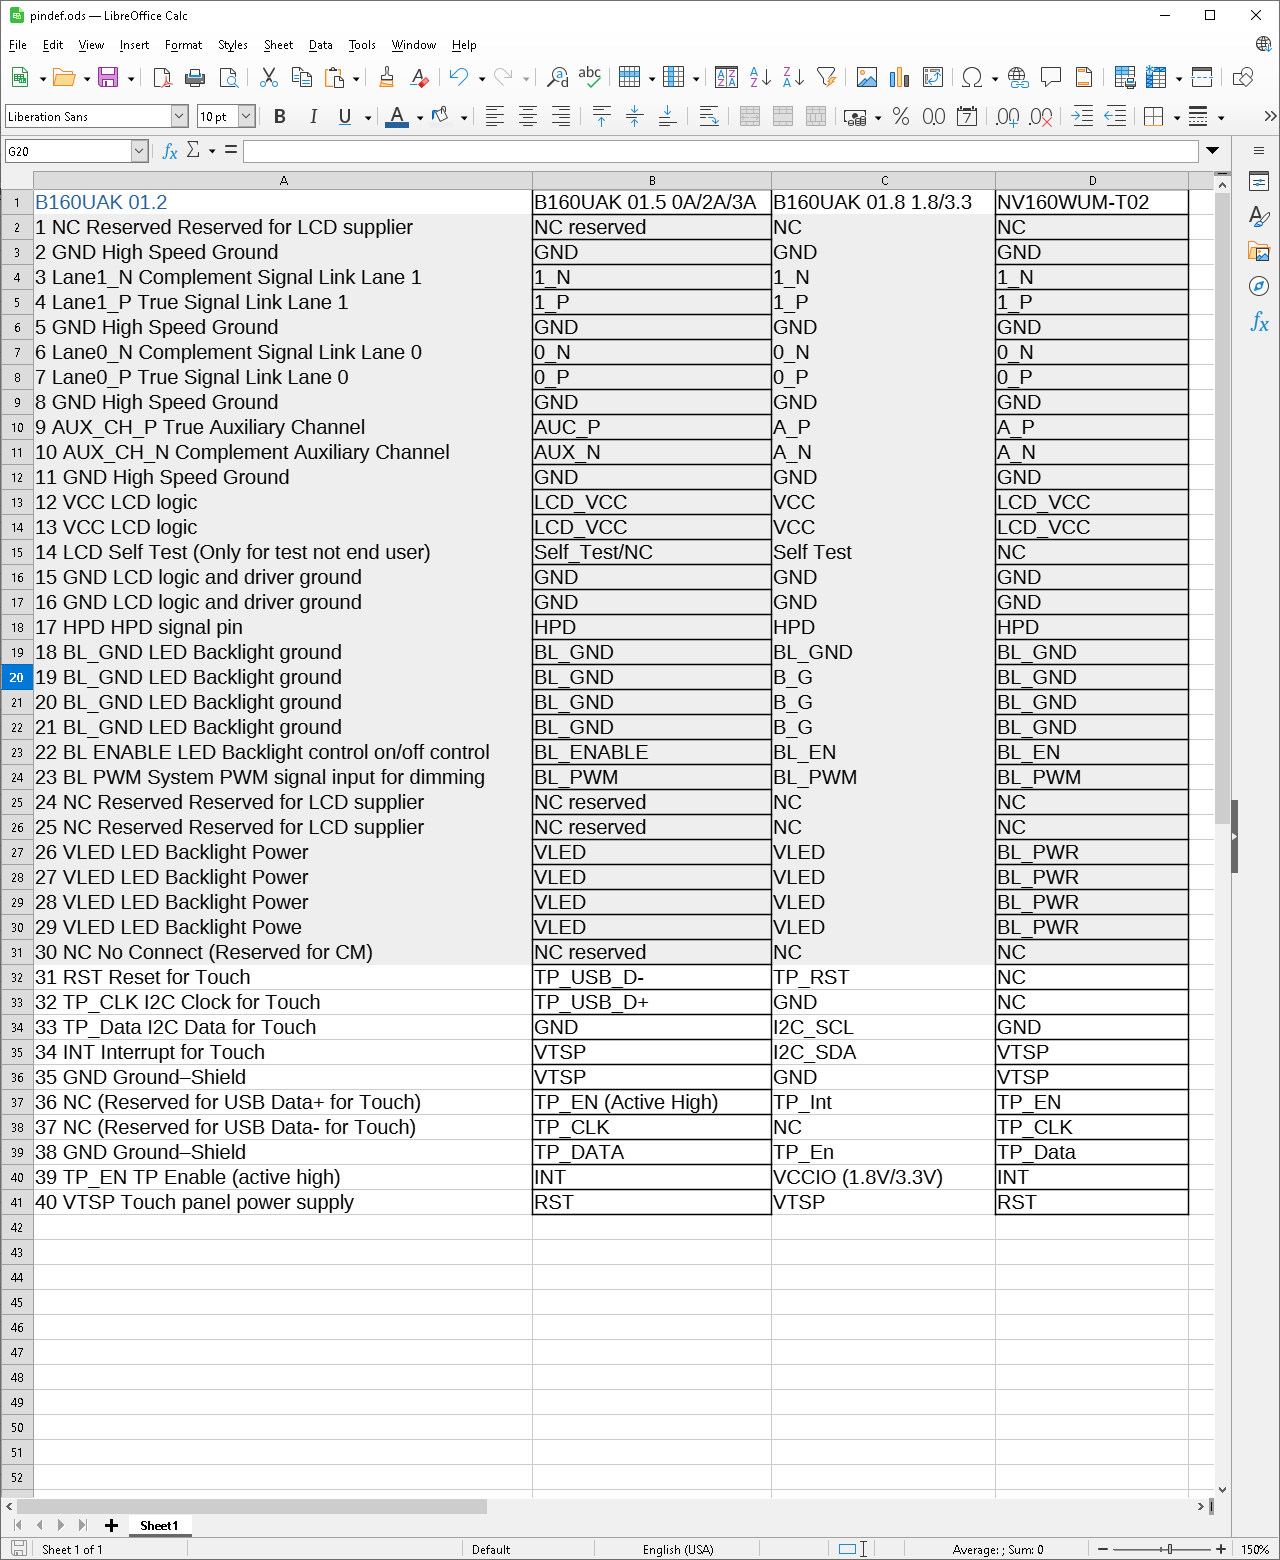Click Sort Ascending icon

[x=760, y=78]
